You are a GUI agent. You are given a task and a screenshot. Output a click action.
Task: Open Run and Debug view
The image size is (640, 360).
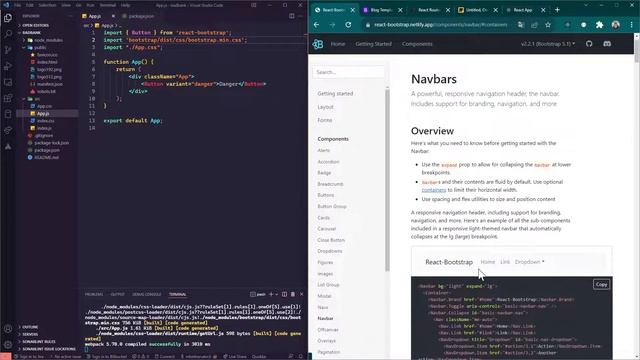(x=8, y=66)
